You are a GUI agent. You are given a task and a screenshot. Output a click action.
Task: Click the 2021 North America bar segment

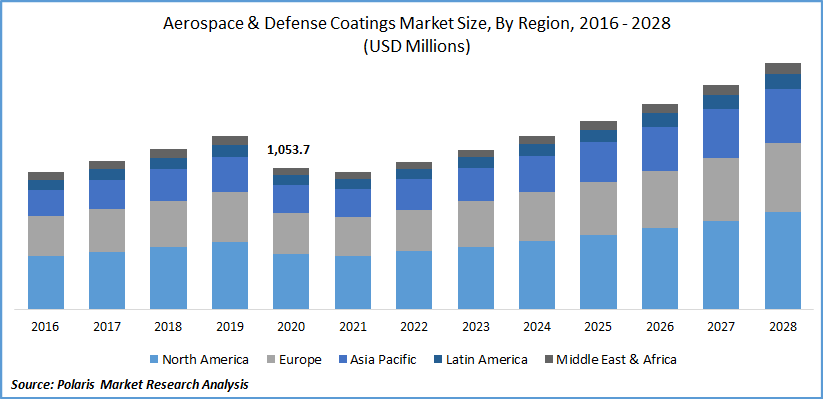pyautogui.click(x=352, y=282)
